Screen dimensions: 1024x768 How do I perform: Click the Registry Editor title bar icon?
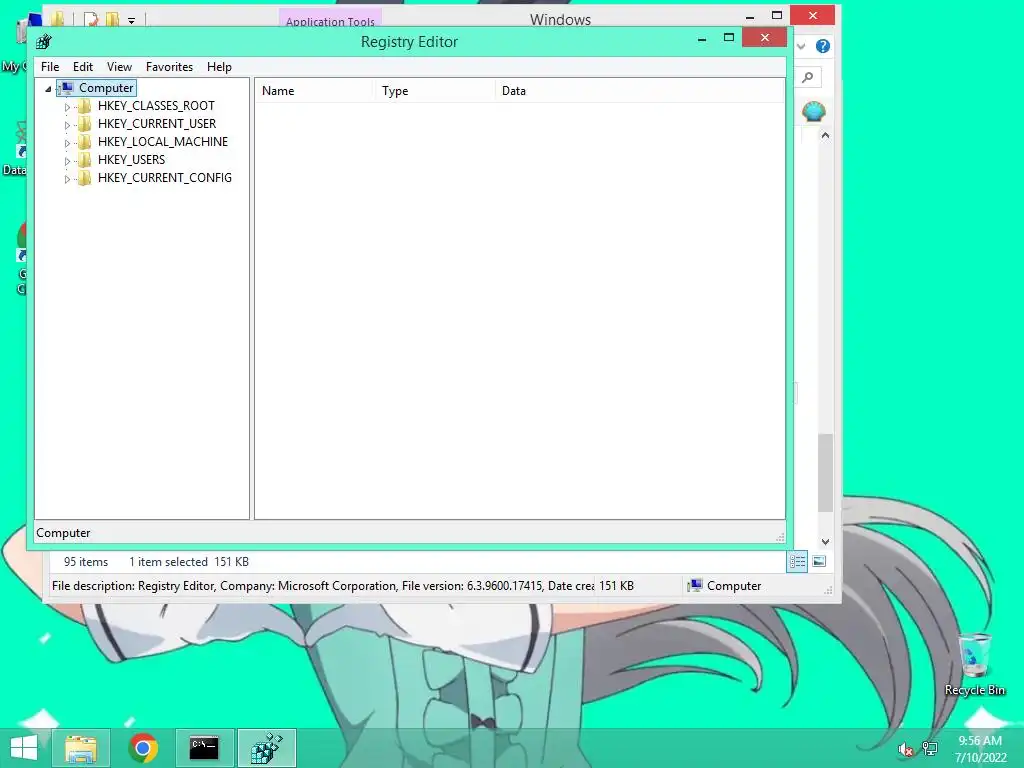point(44,42)
